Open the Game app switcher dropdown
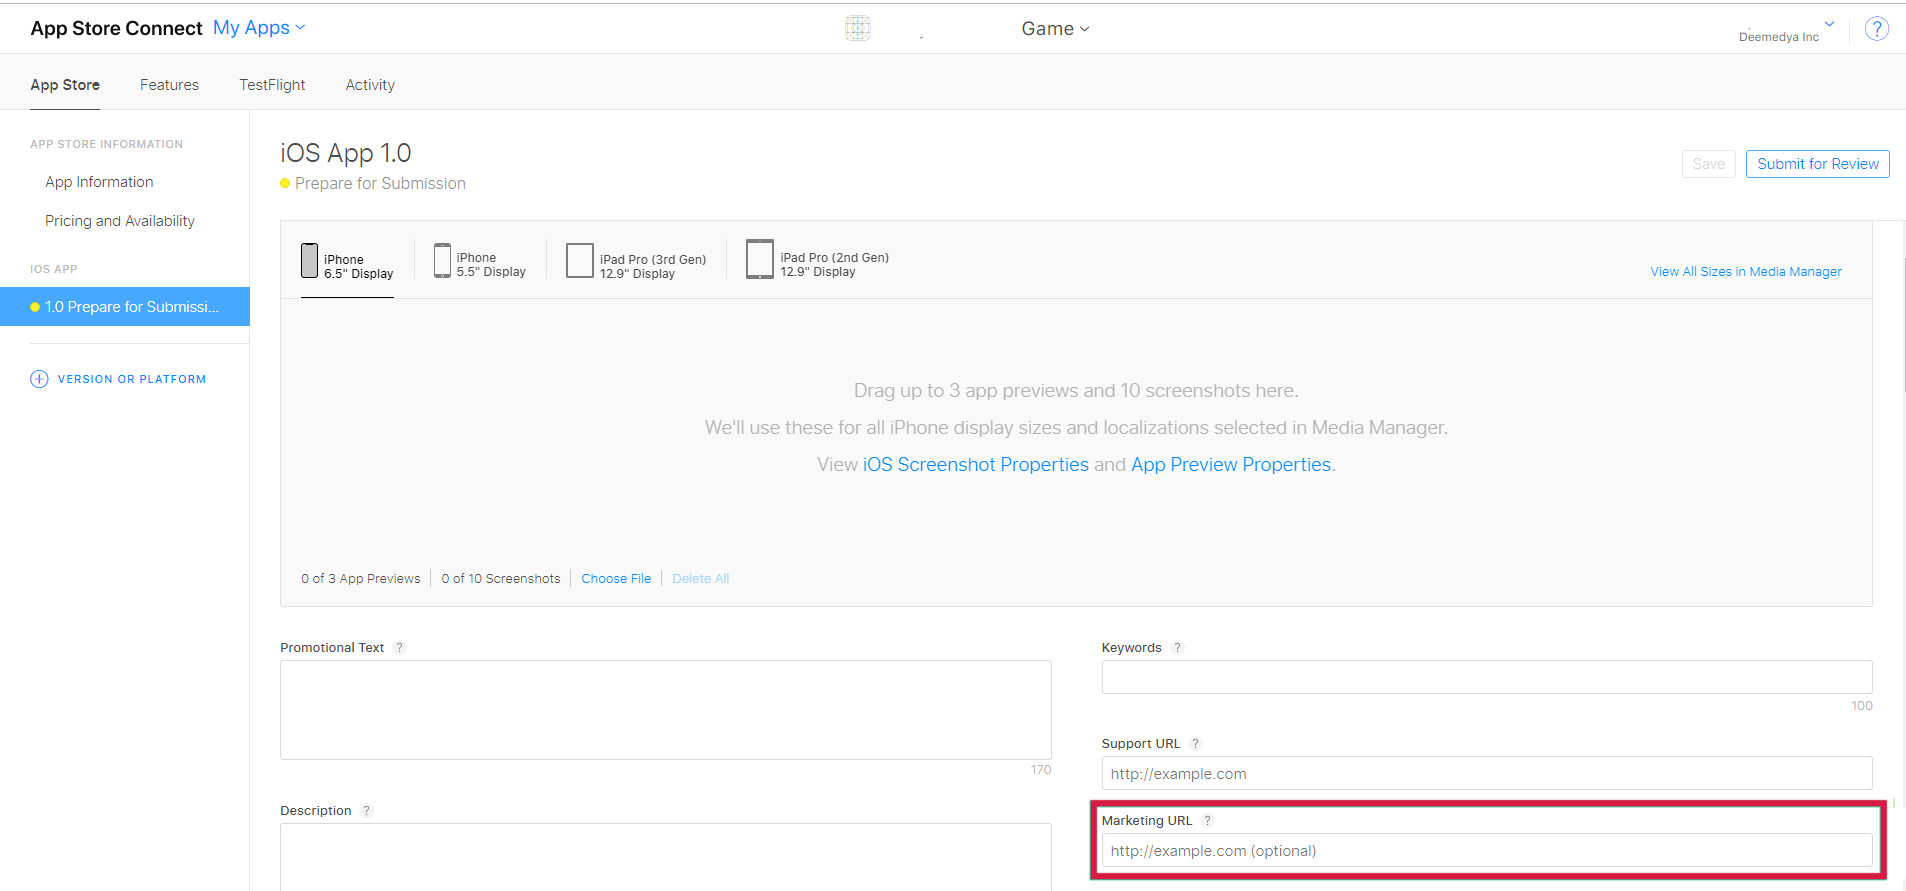Viewport: 1906px width, 891px height. click(x=1055, y=29)
